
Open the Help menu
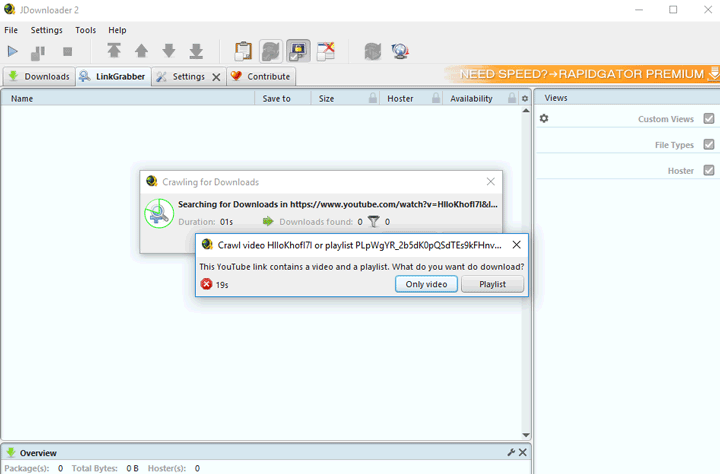tap(117, 30)
